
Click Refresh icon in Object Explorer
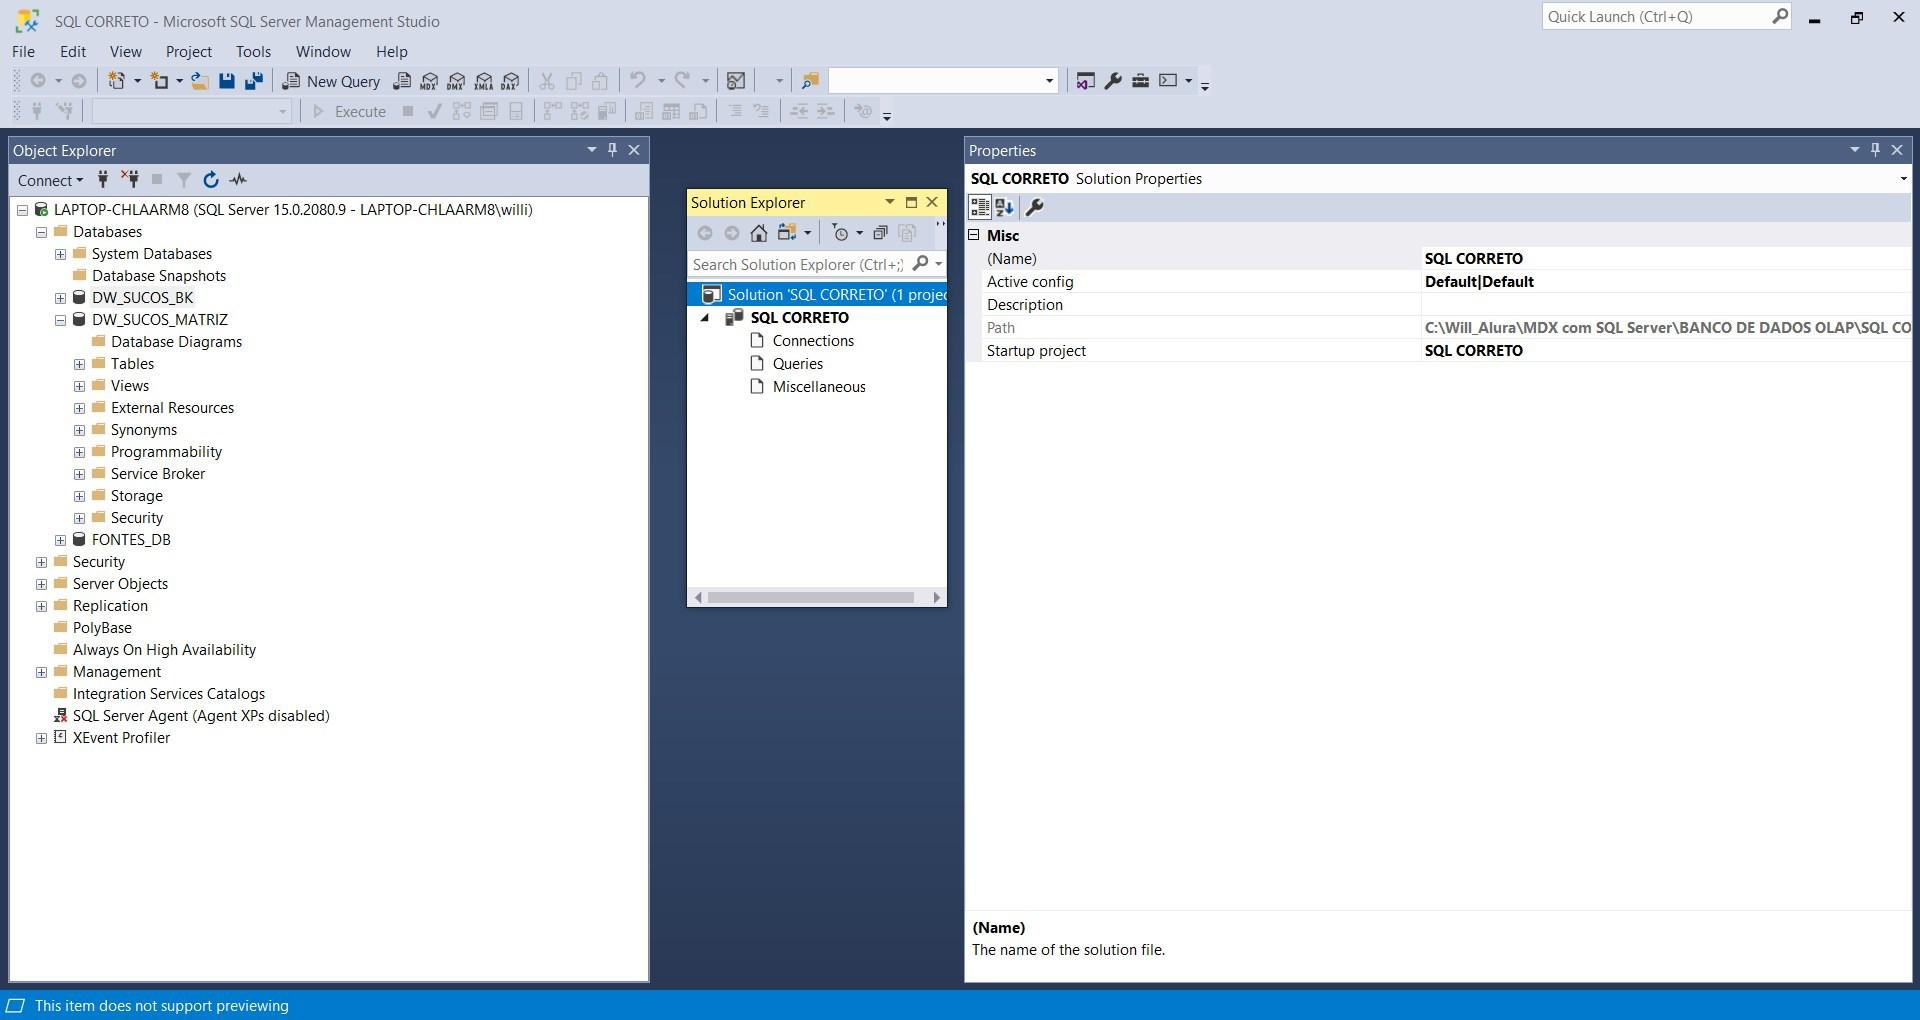coord(211,180)
